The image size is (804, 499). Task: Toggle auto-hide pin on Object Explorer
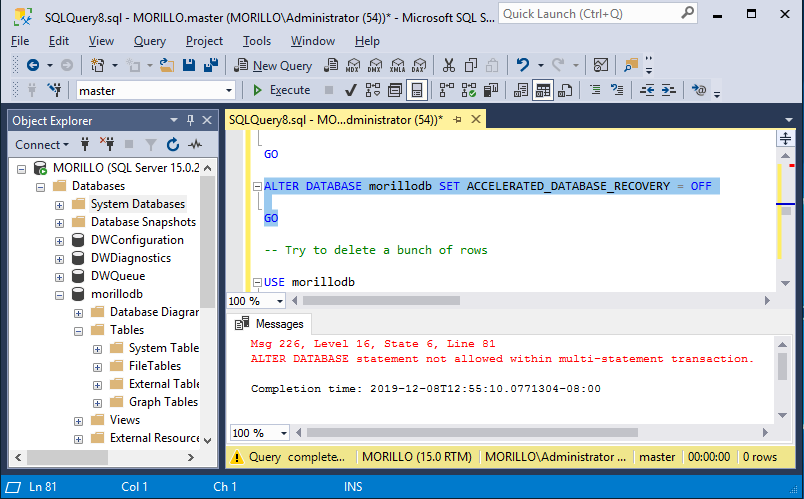(190, 121)
